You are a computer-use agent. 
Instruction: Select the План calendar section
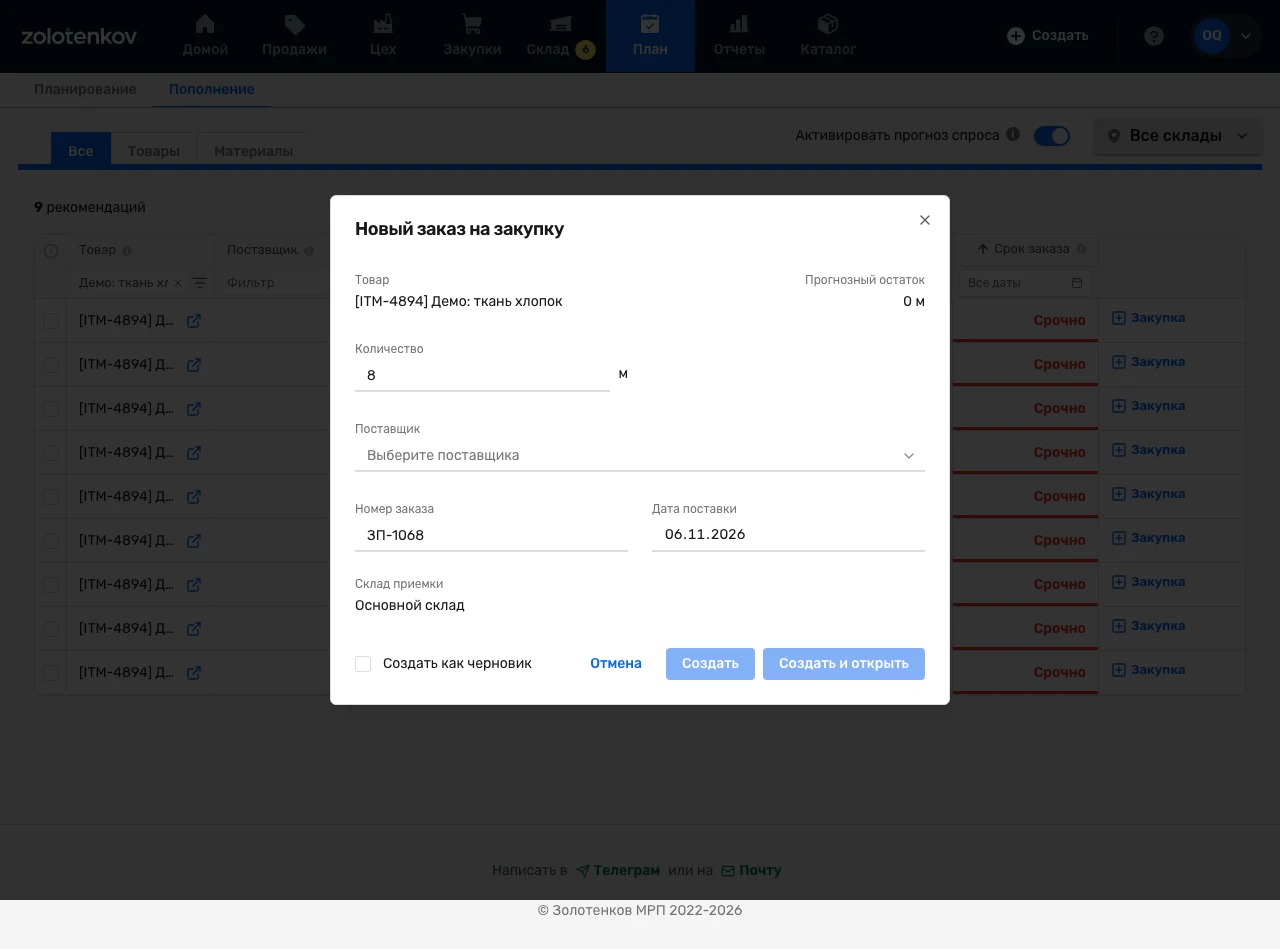(650, 36)
